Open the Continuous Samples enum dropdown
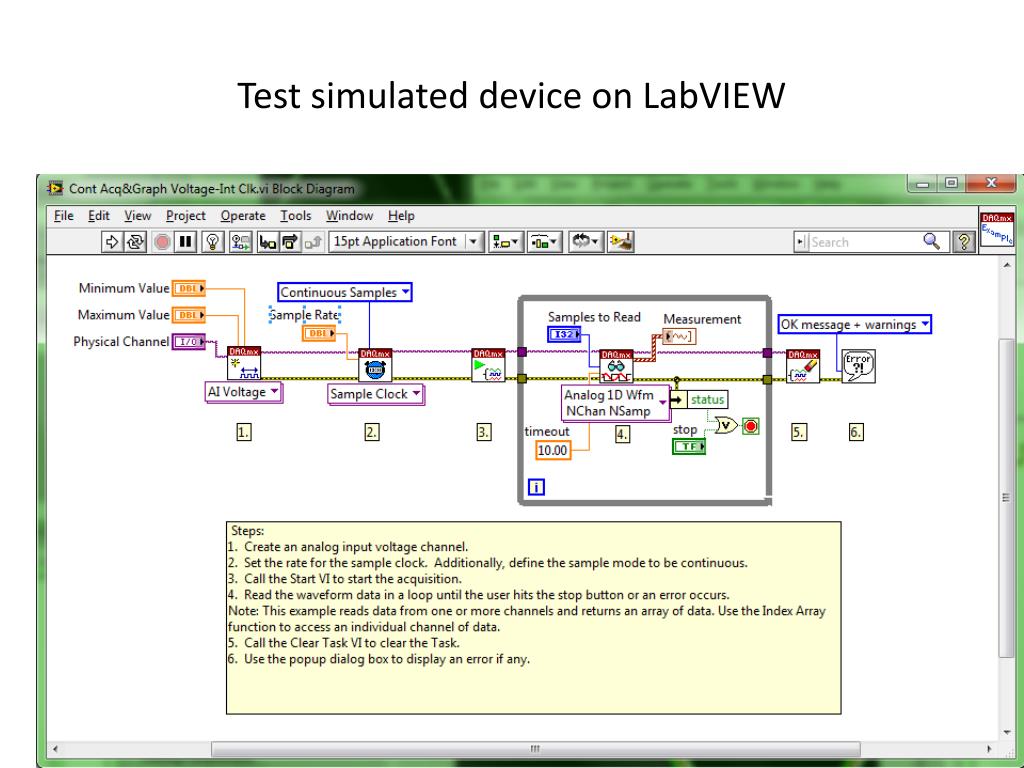The height and width of the screenshot is (768, 1024). point(344,293)
